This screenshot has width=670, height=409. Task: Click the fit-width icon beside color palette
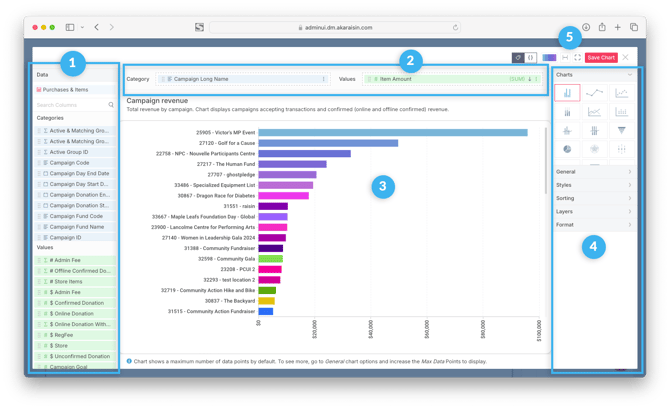(x=565, y=57)
